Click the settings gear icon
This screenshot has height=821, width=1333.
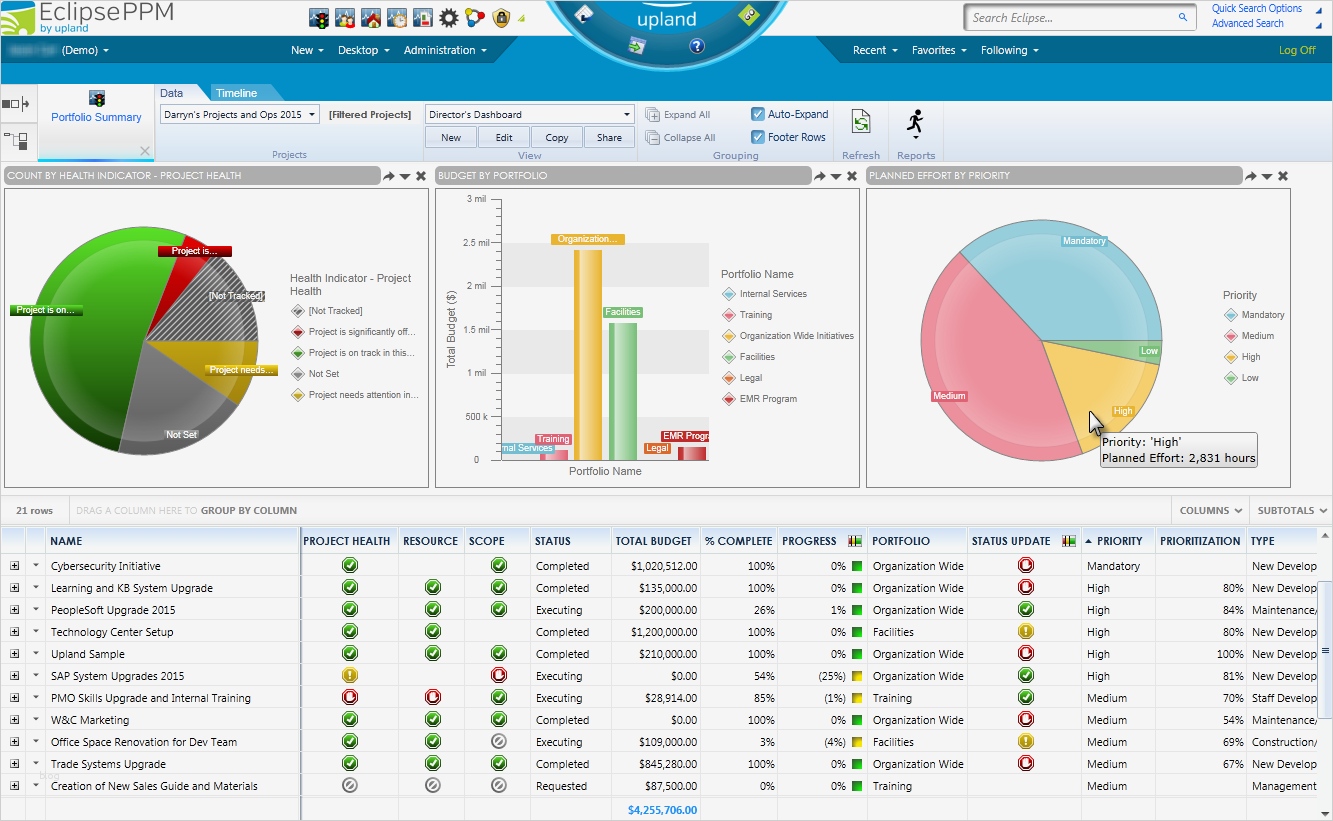coord(448,17)
